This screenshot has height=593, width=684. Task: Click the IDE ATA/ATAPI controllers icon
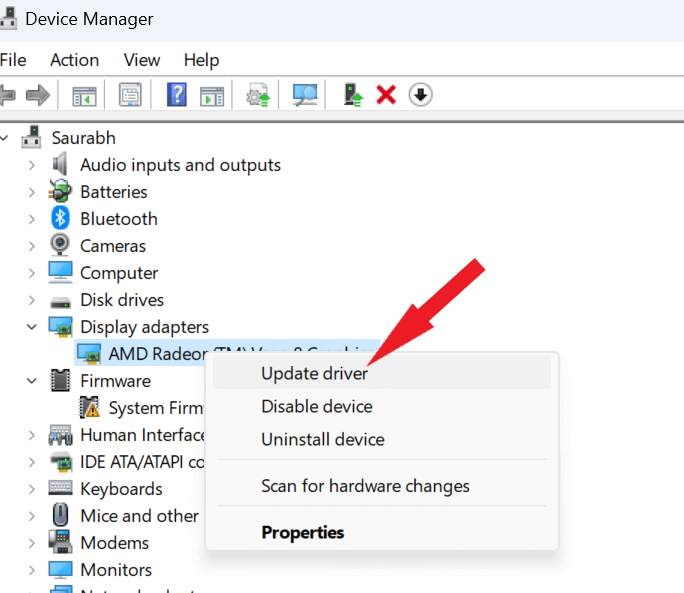[60, 462]
